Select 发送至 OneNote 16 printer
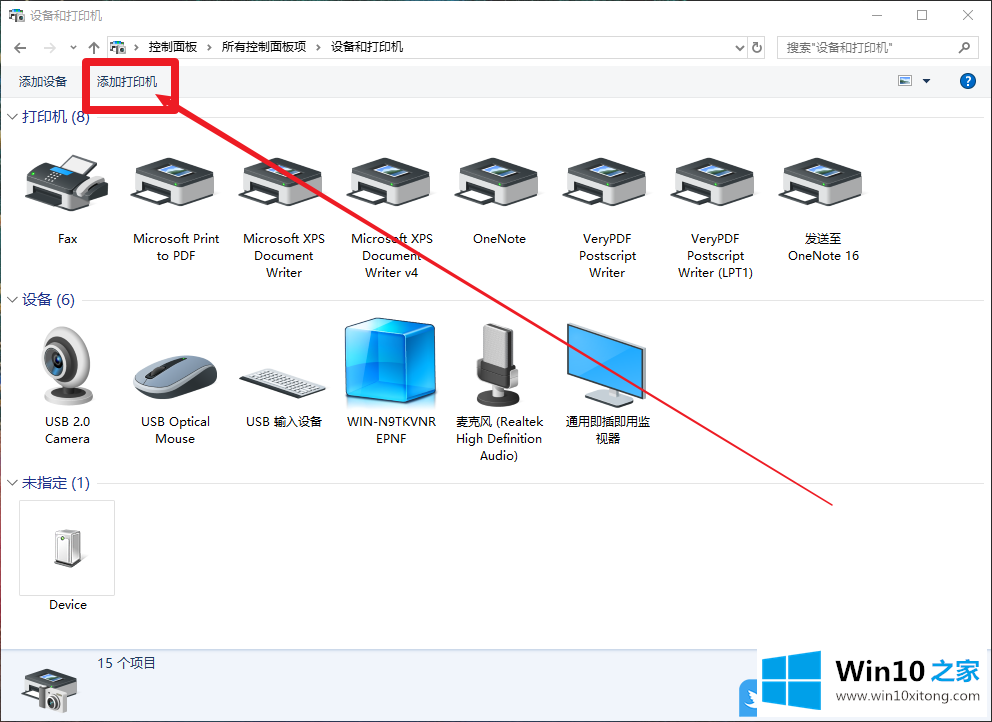This screenshot has width=992, height=722. [822, 183]
